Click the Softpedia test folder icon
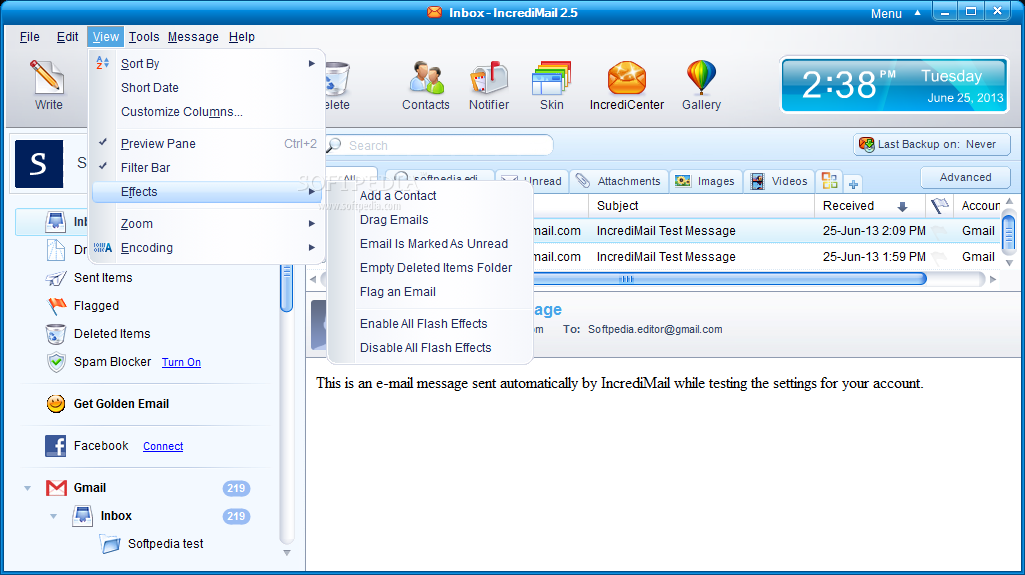The image size is (1025, 575). click(110, 544)
